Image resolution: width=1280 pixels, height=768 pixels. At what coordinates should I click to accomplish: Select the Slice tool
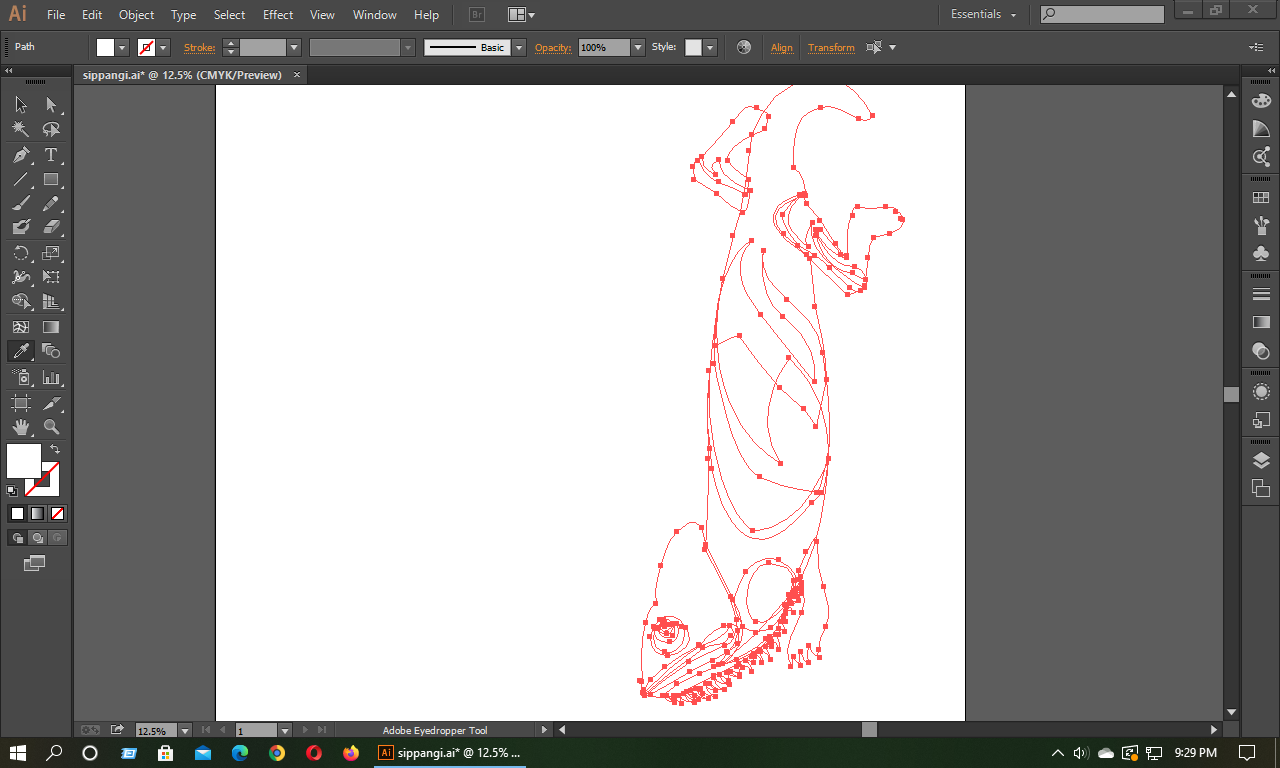[51, 403]
